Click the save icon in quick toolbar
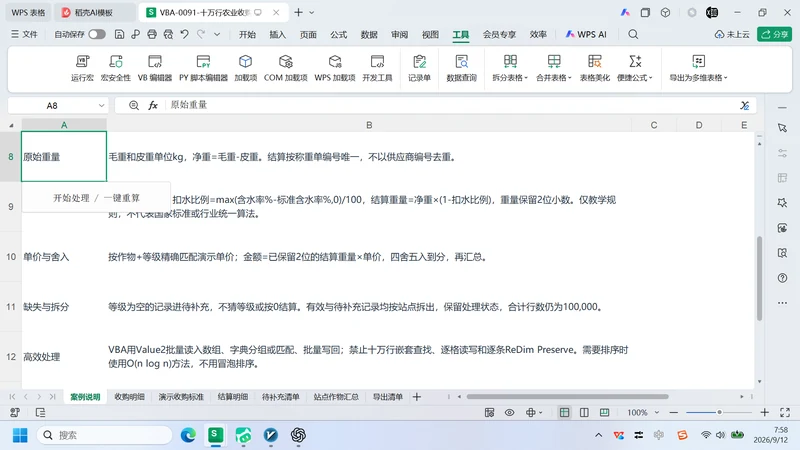The image size is (800, 450). (x=119, y=34)
